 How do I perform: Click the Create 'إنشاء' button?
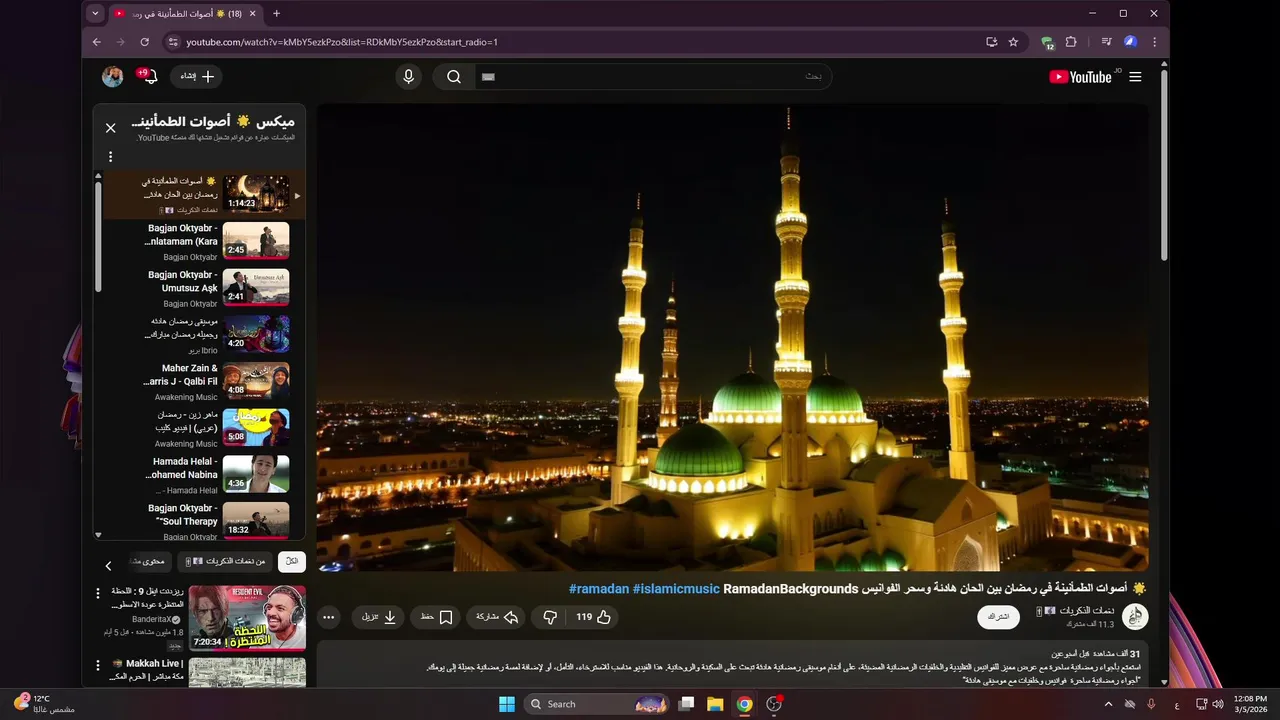(197, 77)
